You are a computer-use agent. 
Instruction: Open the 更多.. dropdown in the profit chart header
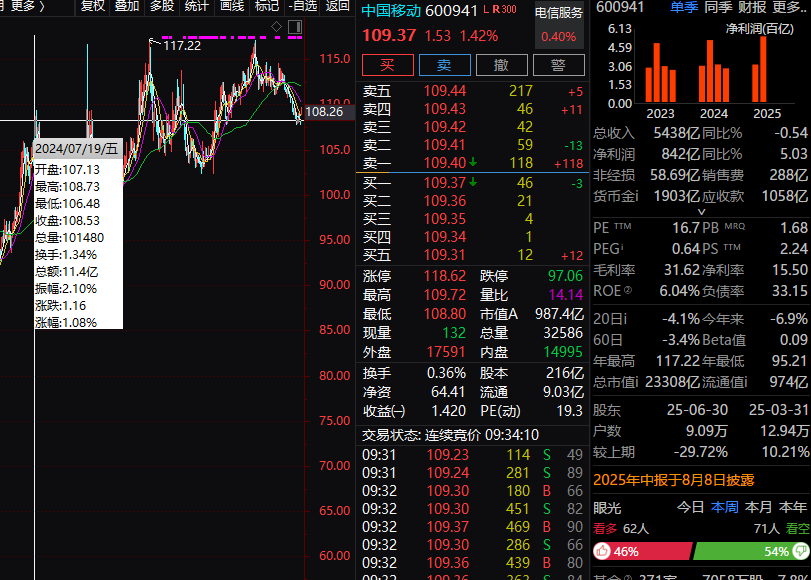pyautogui.click(x=788, y=7)
